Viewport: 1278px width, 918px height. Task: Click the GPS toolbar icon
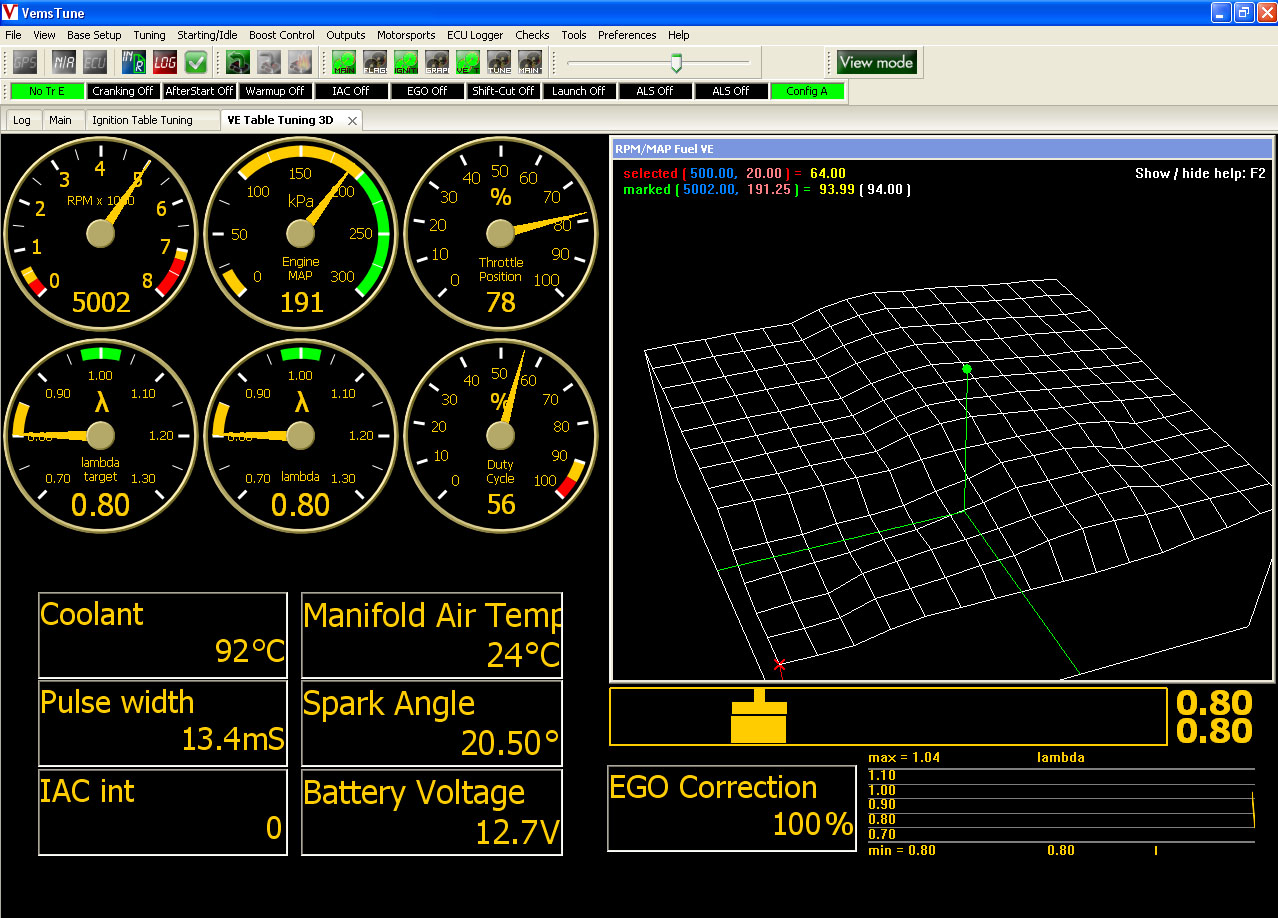tap(25, 62)
